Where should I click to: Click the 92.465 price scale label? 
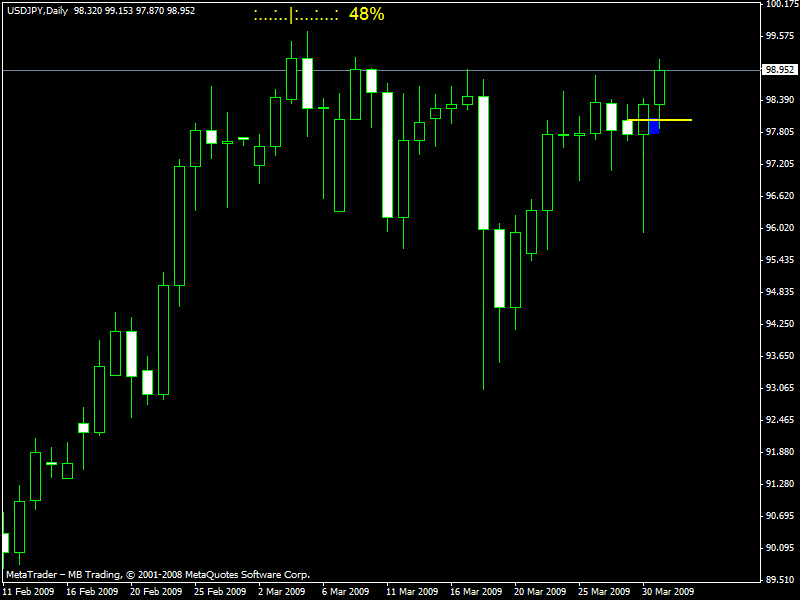click(780, 420)
